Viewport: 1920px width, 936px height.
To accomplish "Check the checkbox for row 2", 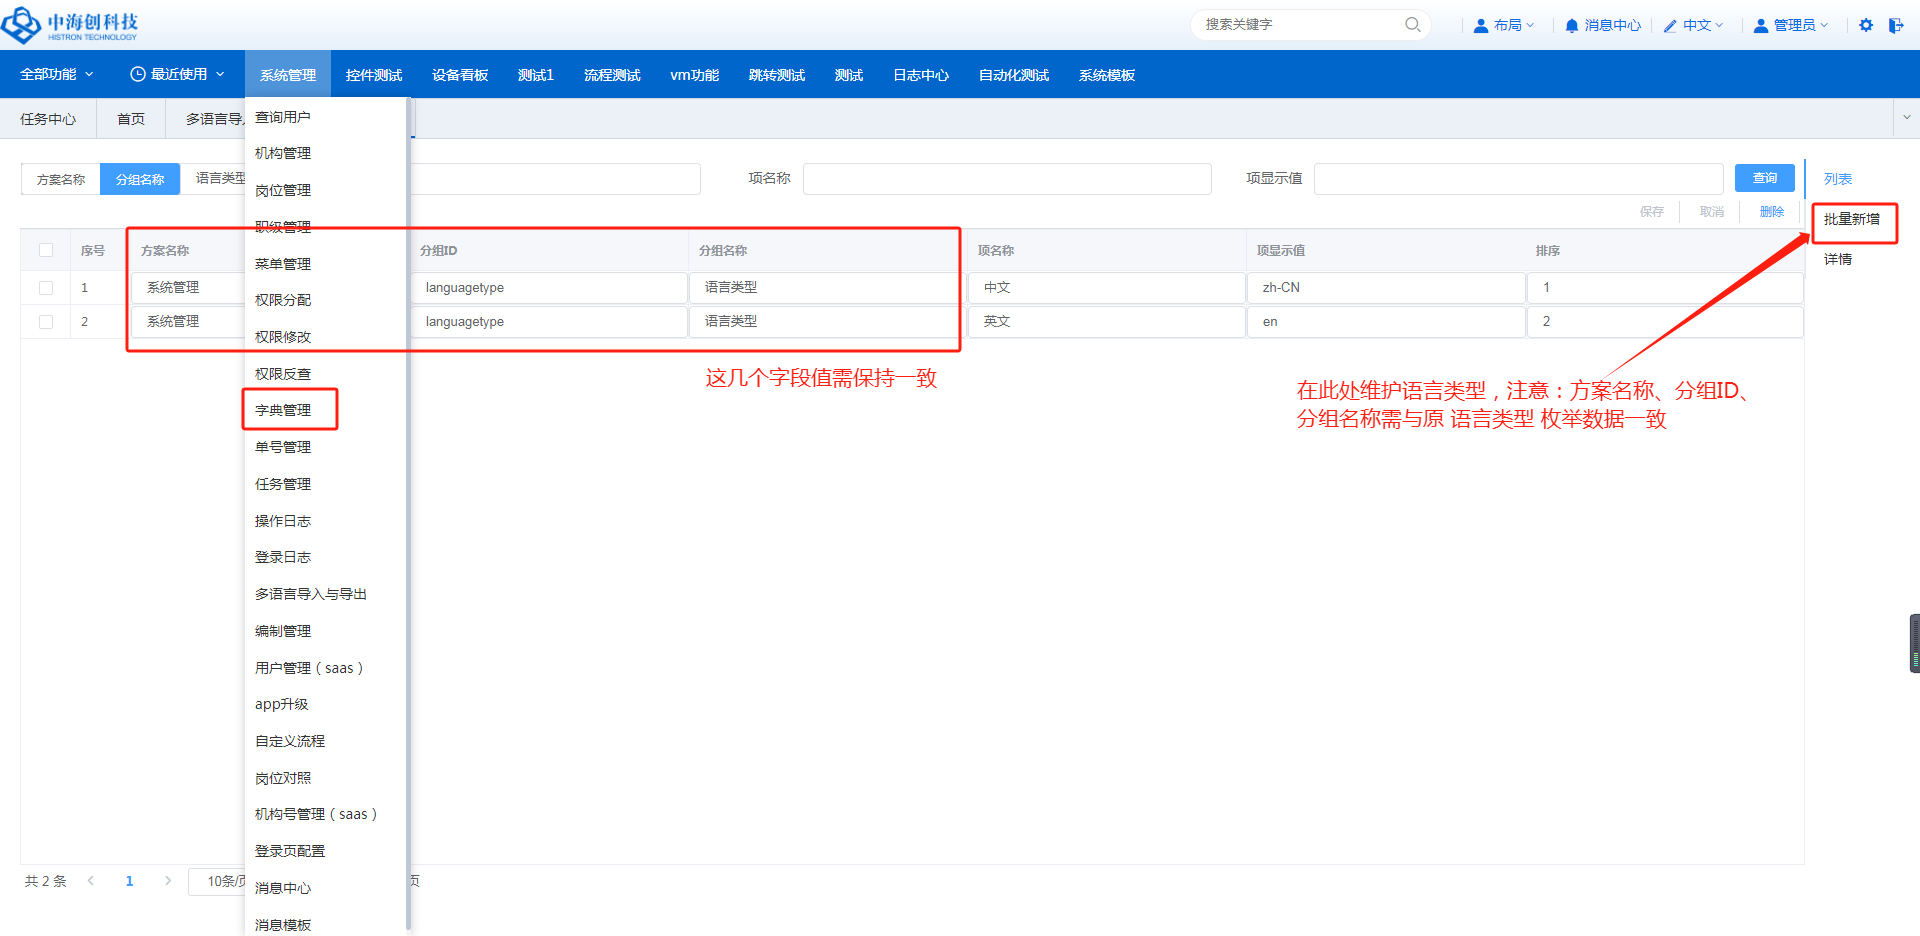I will 46,322.
